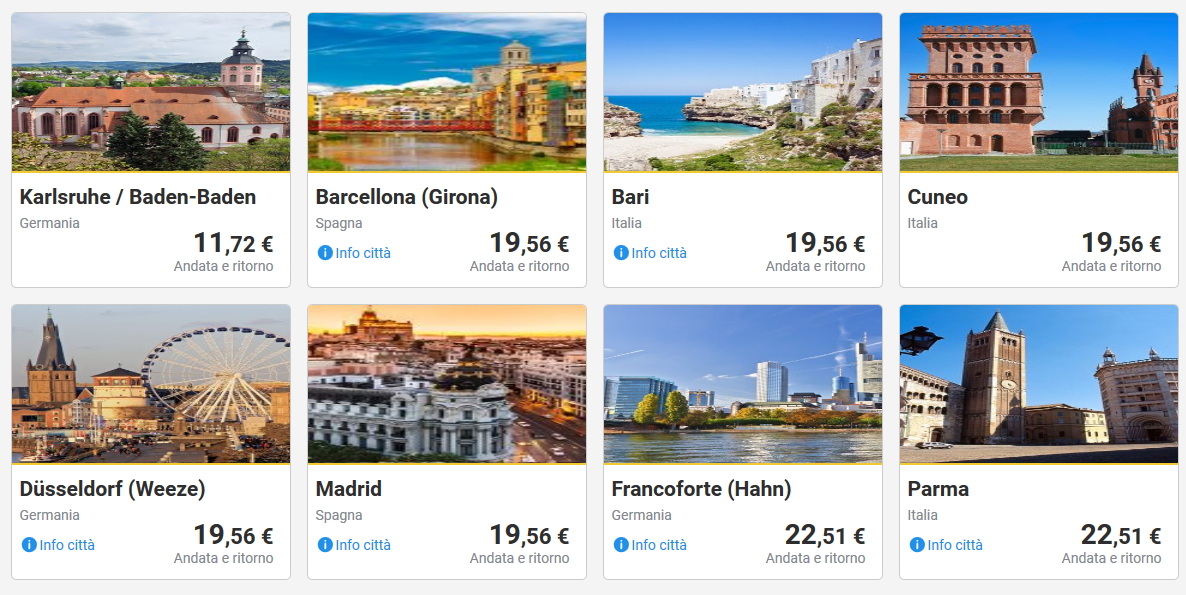1186x595 pixels.
Task: Select the Düsseldorf Ferris wheel photo
Action: click(151, 384)
